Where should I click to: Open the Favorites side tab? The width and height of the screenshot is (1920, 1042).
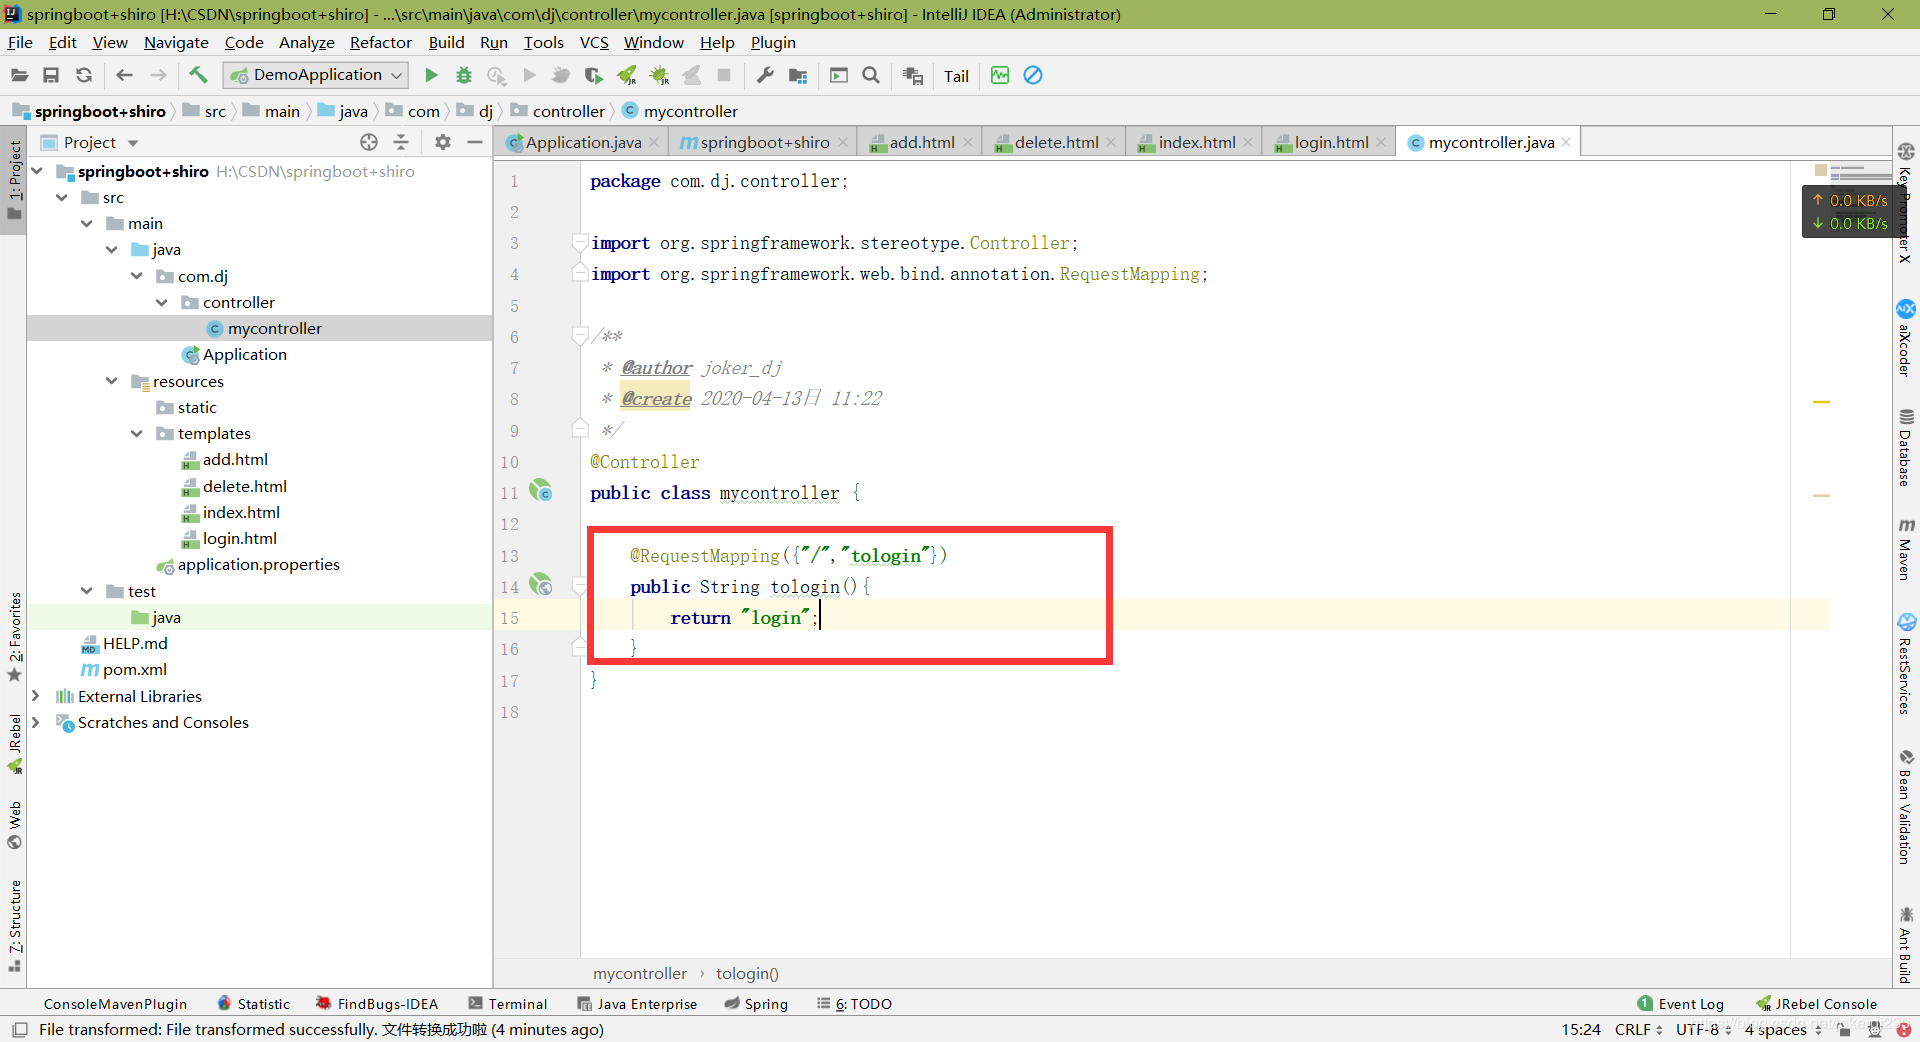[15, 636]
